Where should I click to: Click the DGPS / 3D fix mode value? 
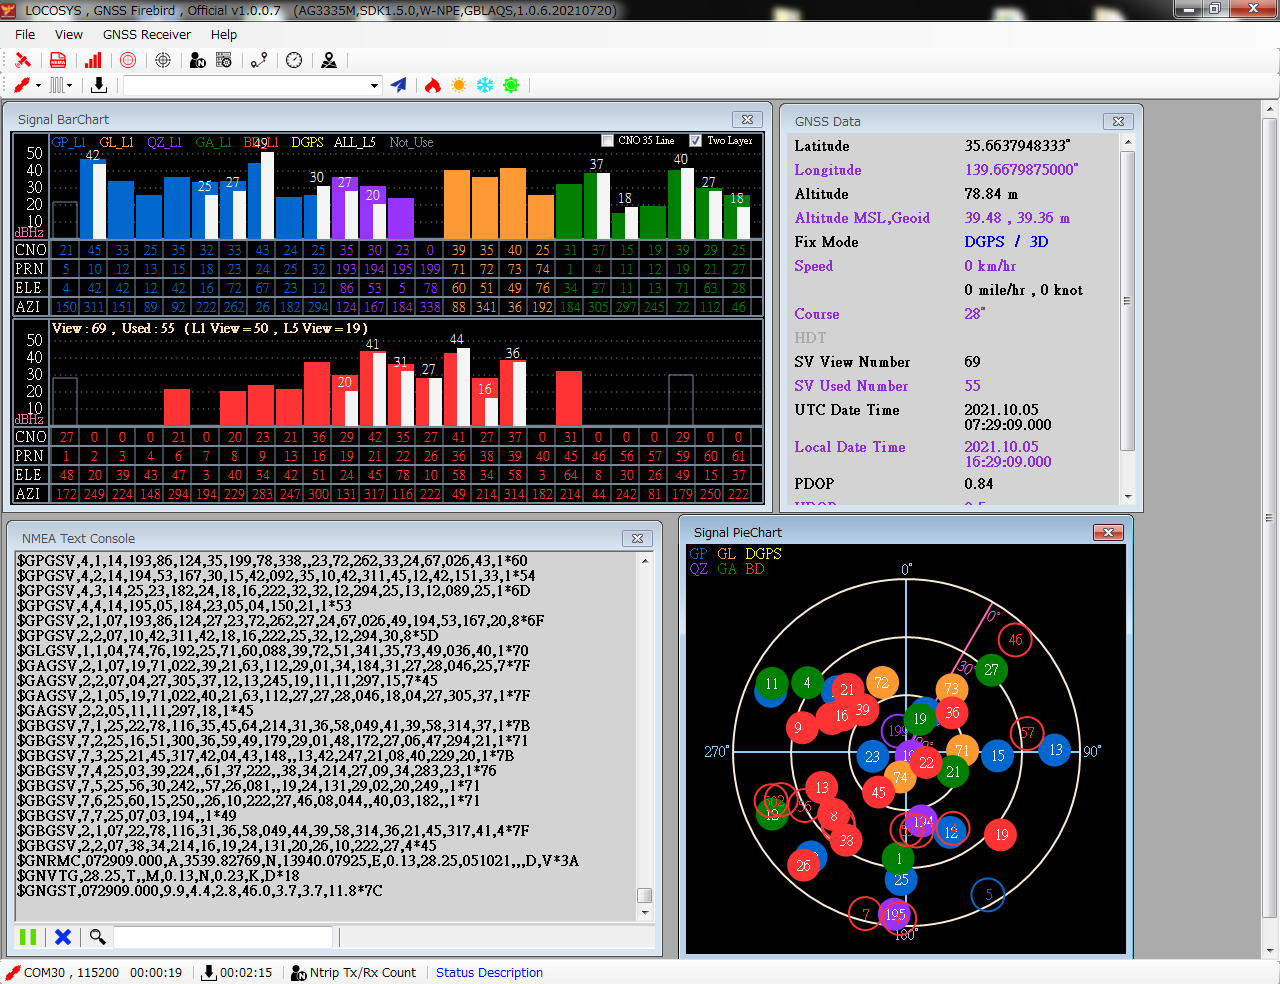click(x=1006, y=242)
